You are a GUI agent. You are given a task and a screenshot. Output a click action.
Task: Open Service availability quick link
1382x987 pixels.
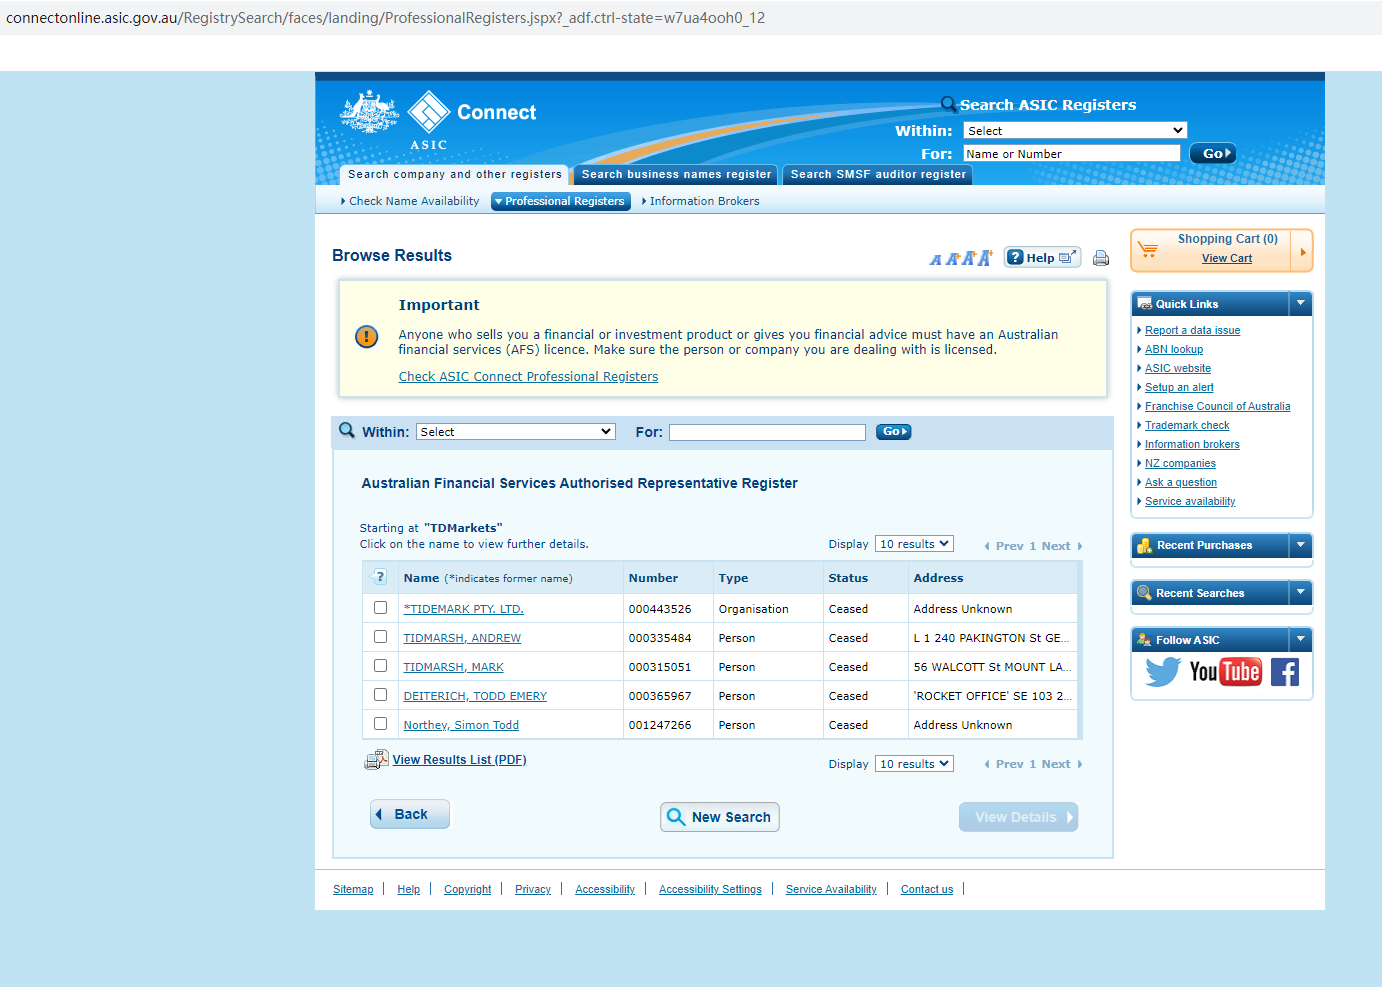click(x=1190, y=501)
